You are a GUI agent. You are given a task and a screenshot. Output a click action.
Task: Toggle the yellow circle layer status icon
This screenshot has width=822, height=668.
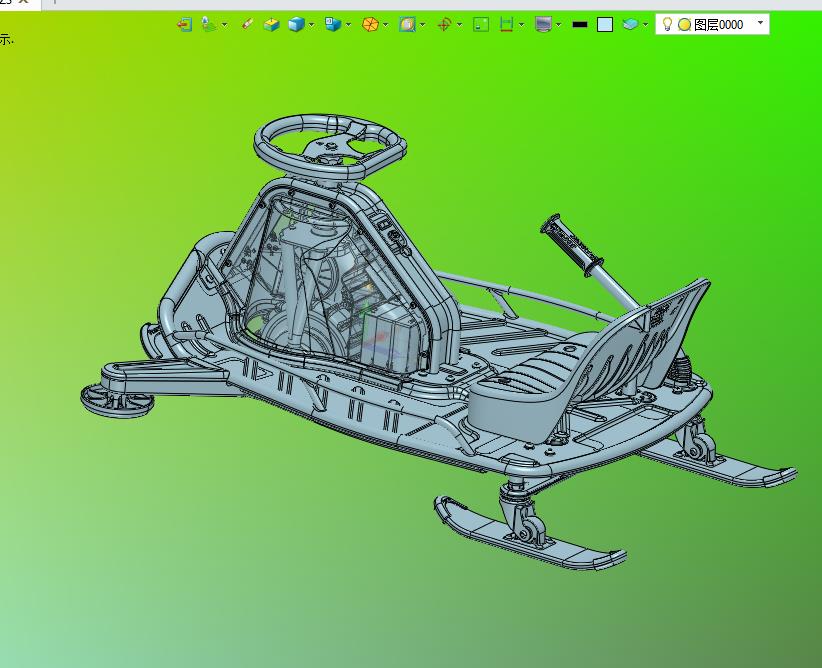coord(684,24)
